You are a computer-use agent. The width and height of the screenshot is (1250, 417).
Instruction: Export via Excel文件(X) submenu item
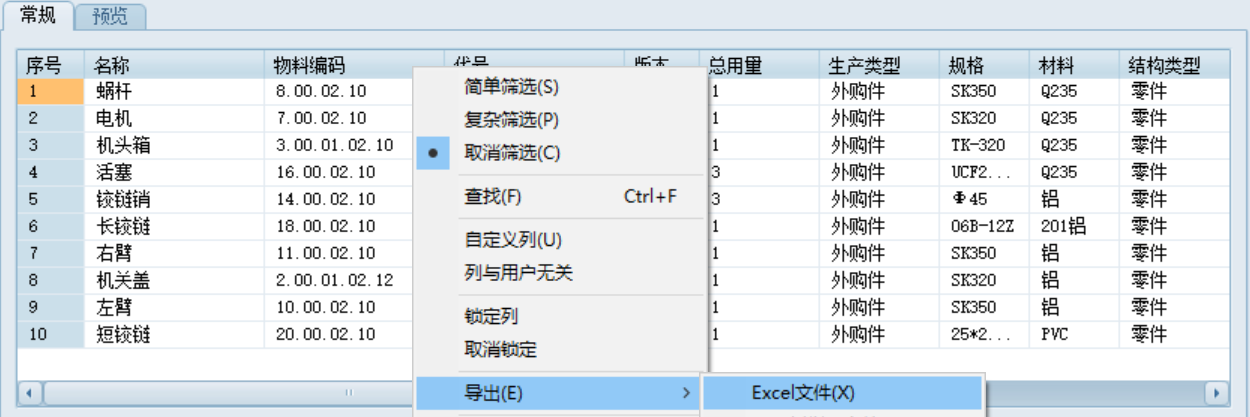[x=803, y=393]
